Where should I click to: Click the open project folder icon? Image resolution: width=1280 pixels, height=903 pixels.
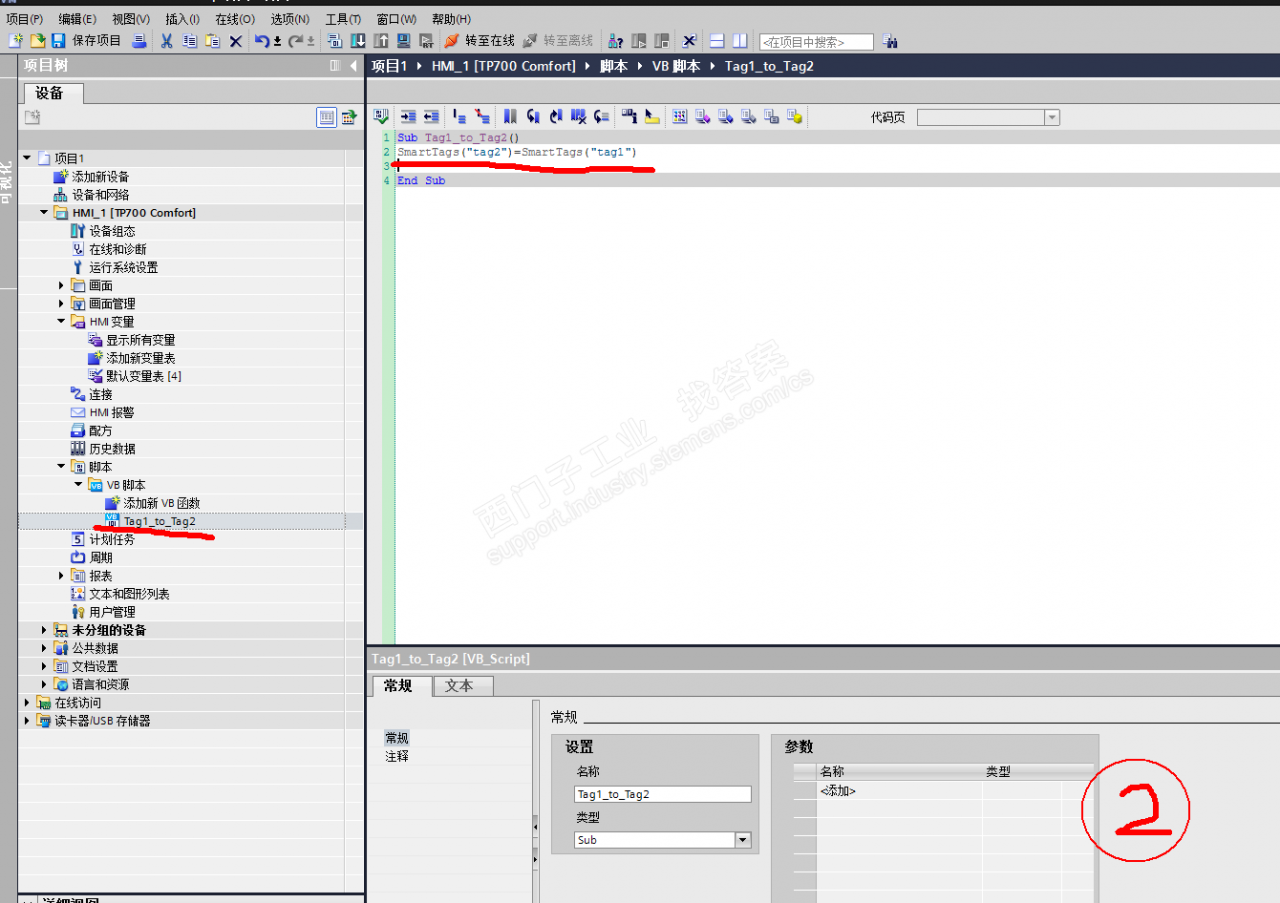pyautogui.click(x=37, y=41)
